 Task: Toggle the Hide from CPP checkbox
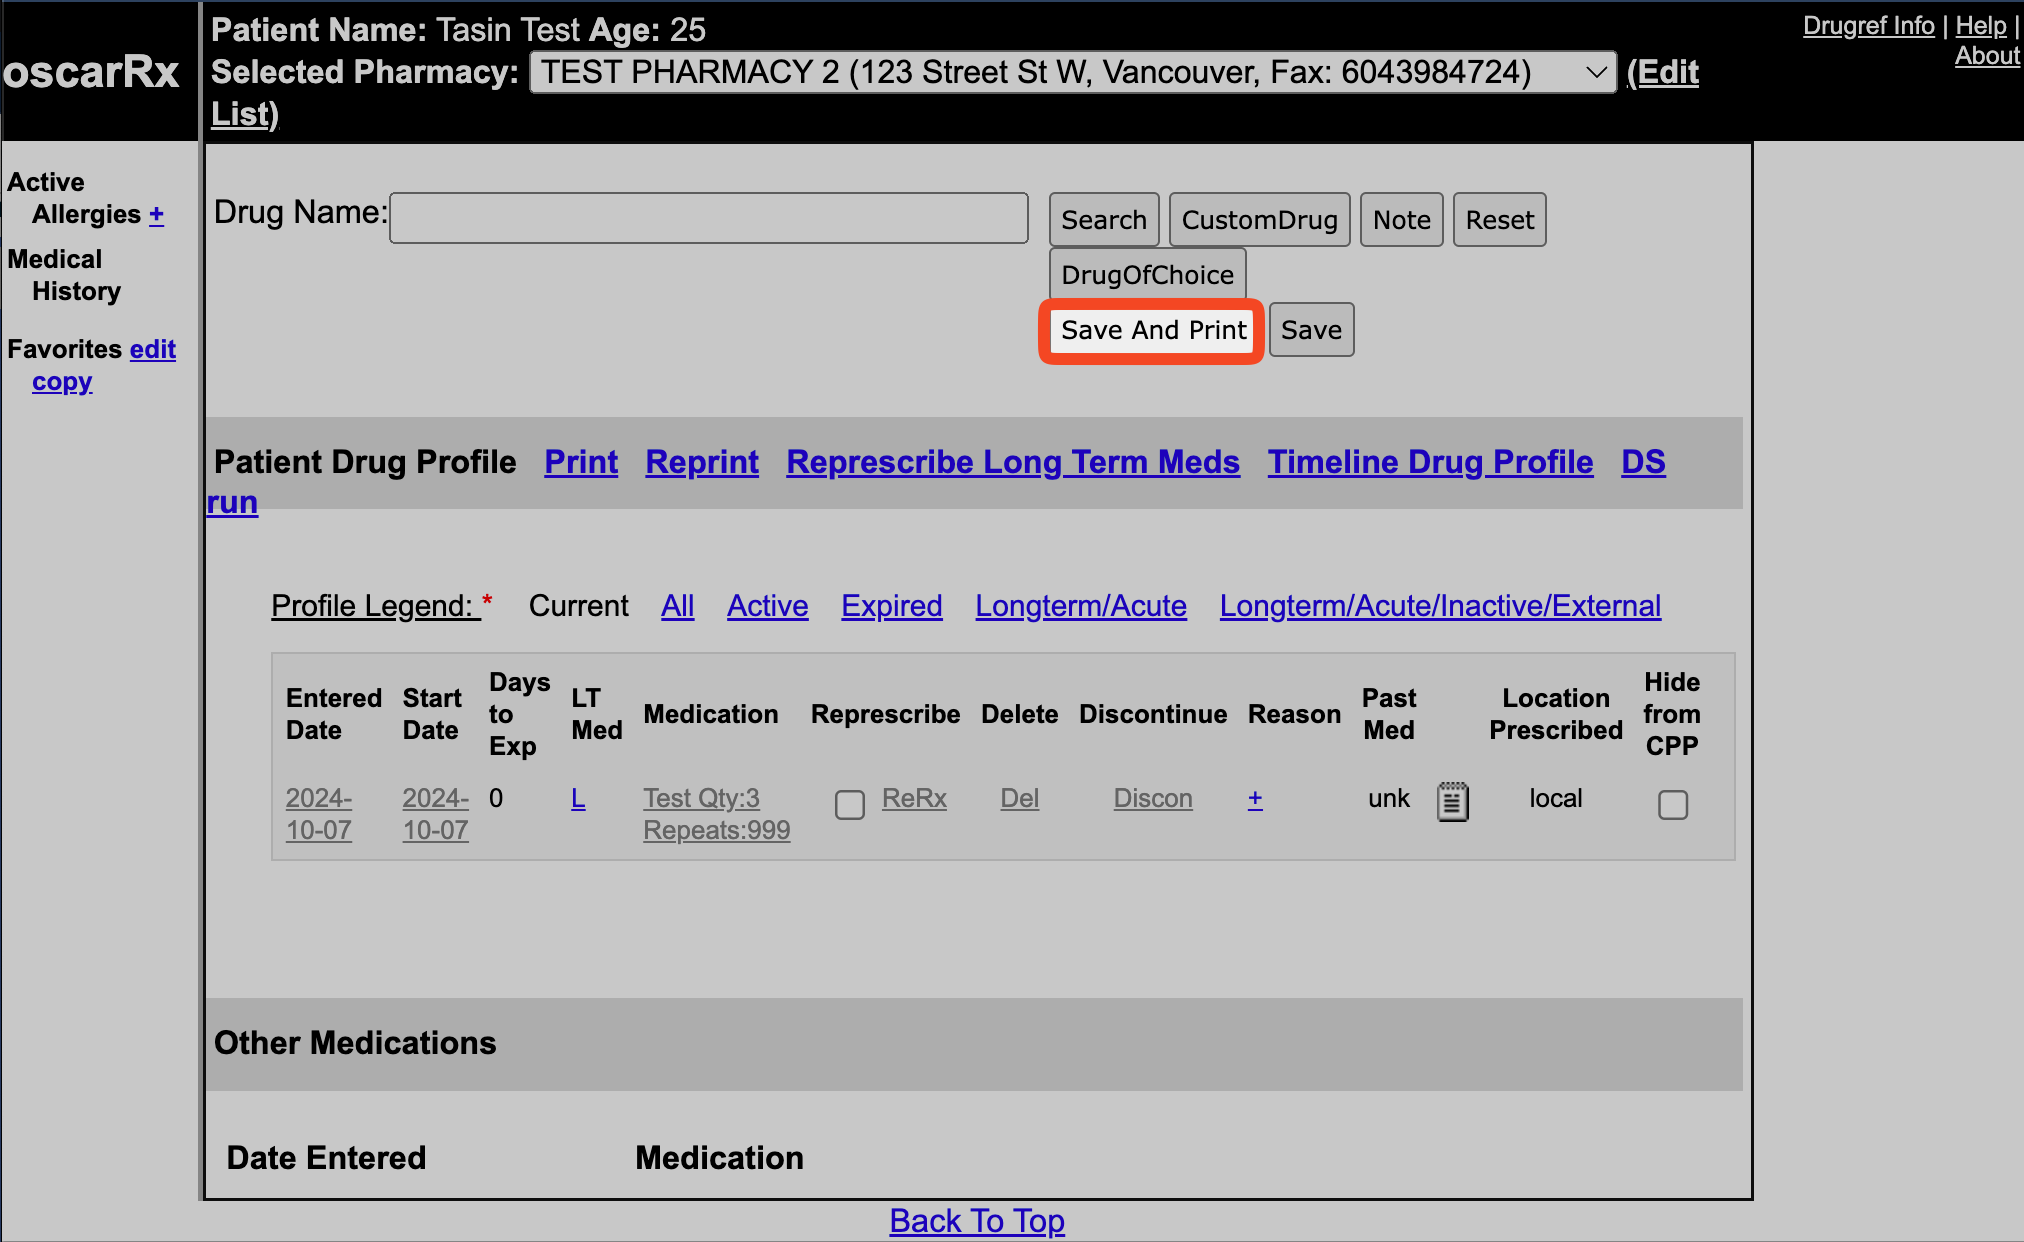[1672, 804]
